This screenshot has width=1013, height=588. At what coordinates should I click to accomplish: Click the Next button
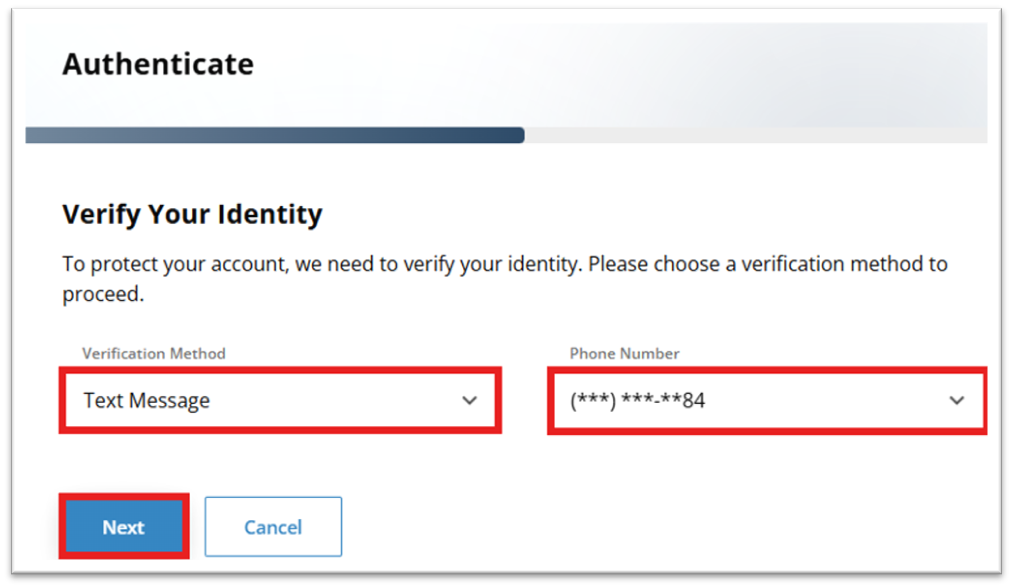point(124,526)
